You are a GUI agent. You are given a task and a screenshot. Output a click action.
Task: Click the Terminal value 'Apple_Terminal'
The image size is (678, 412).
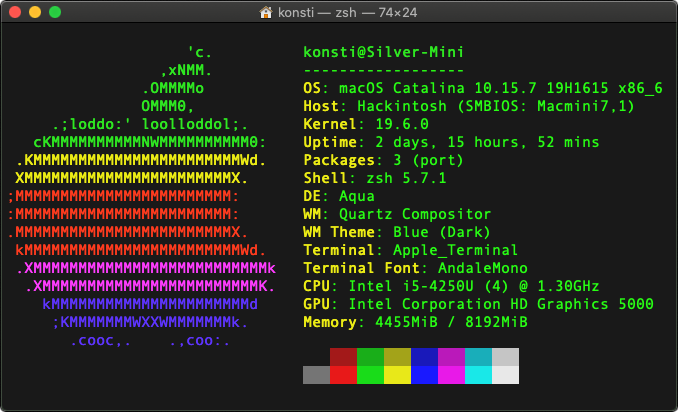coord(455,250)
